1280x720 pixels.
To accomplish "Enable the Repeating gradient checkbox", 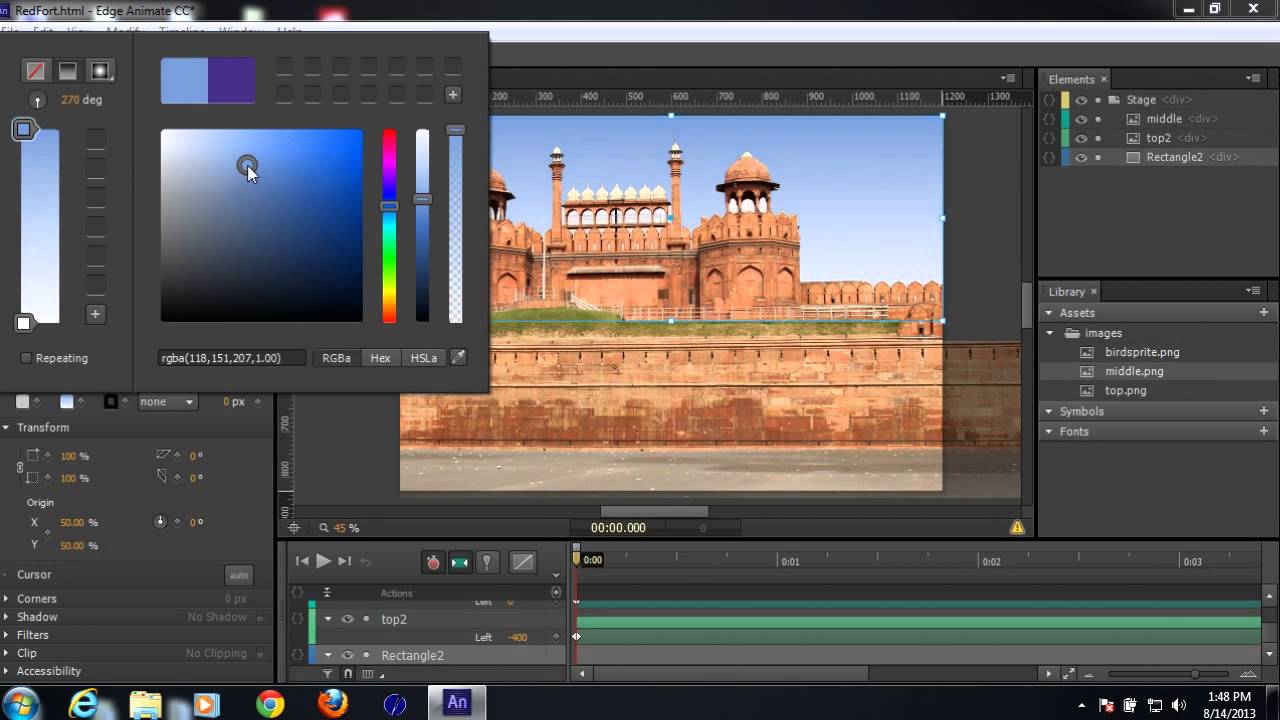I will click(26, 358).
